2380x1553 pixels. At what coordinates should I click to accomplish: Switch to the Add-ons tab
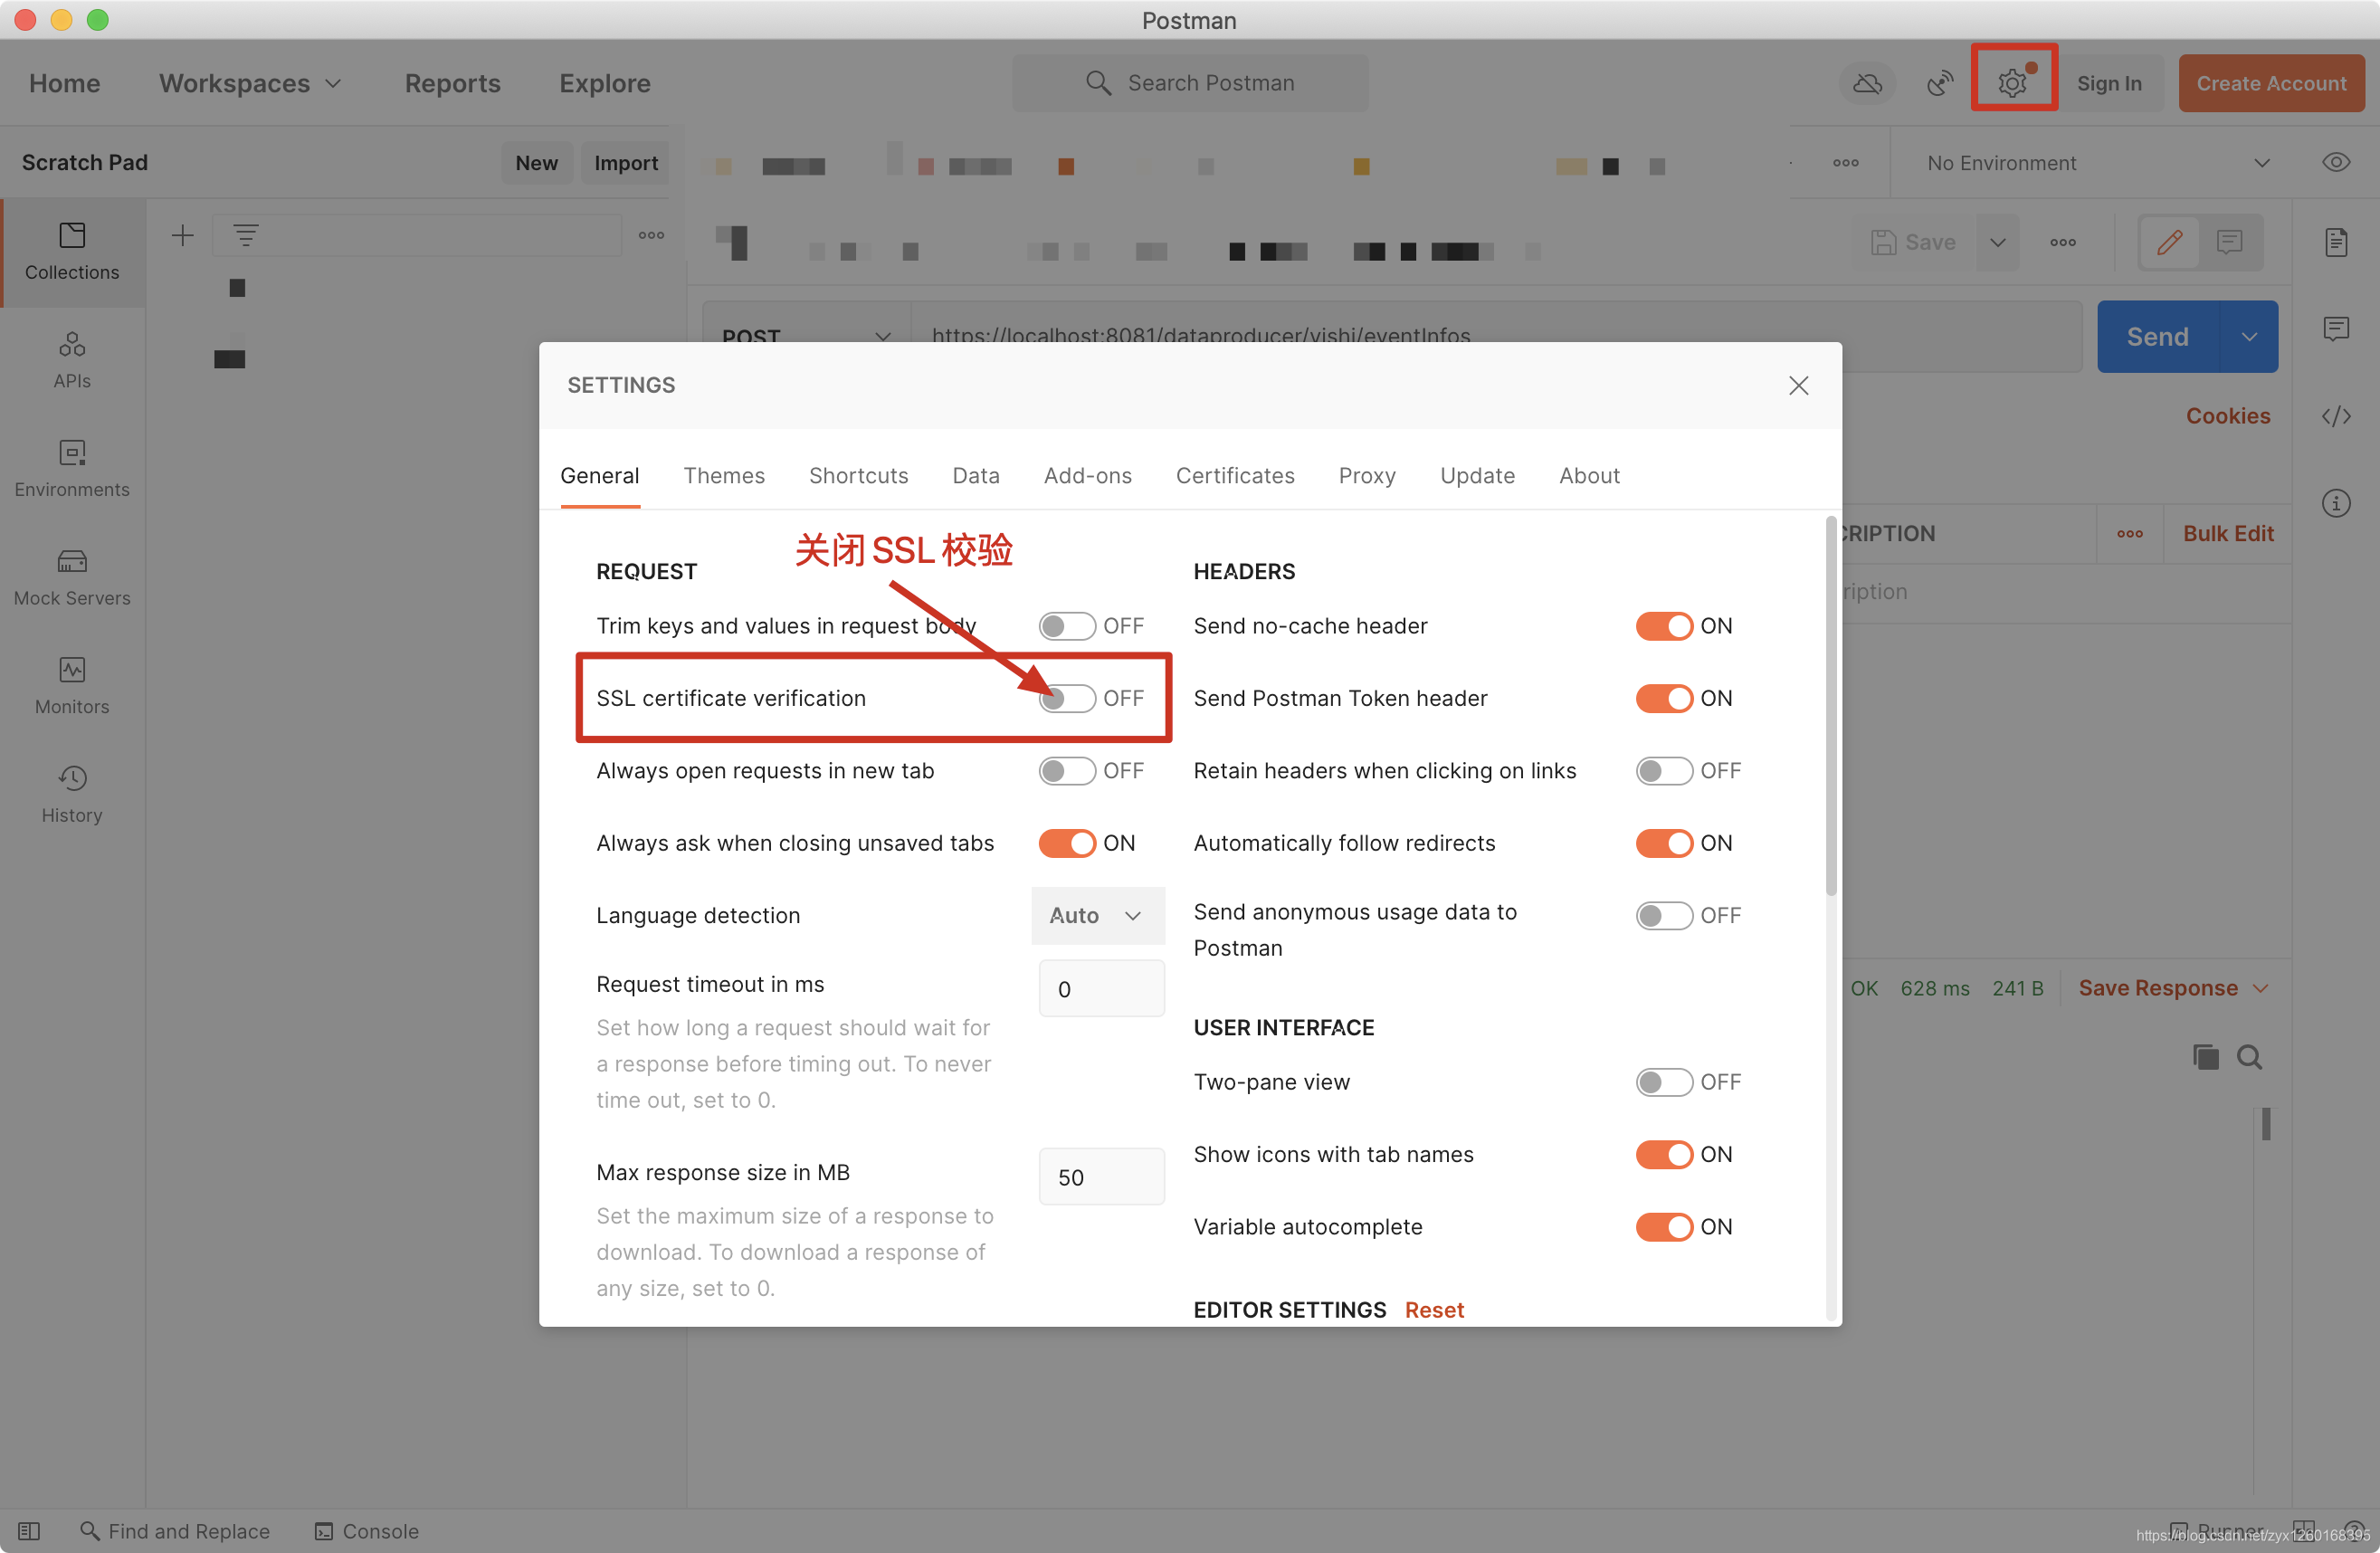click(x=1087, y=475)
